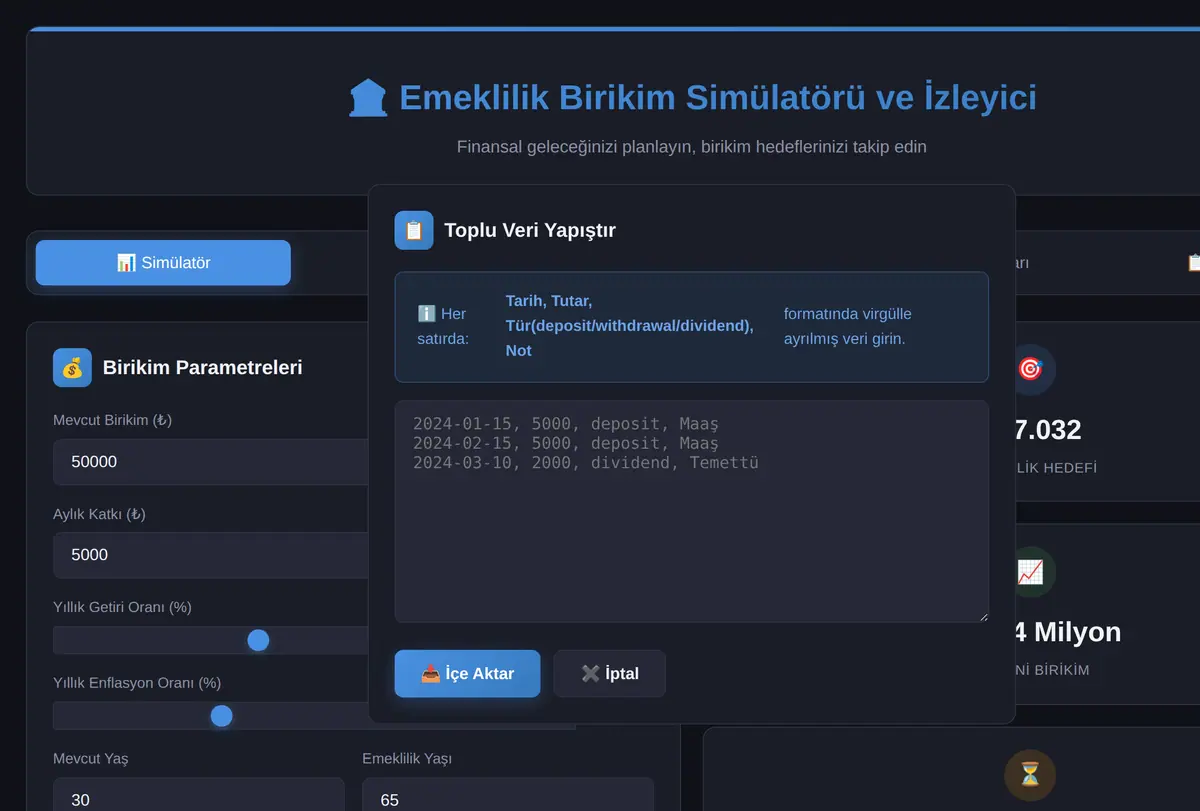Click the '4 Milyon' value on the savings card
The width and height of the screenshot is (1200, 811).
point(1068,632)
